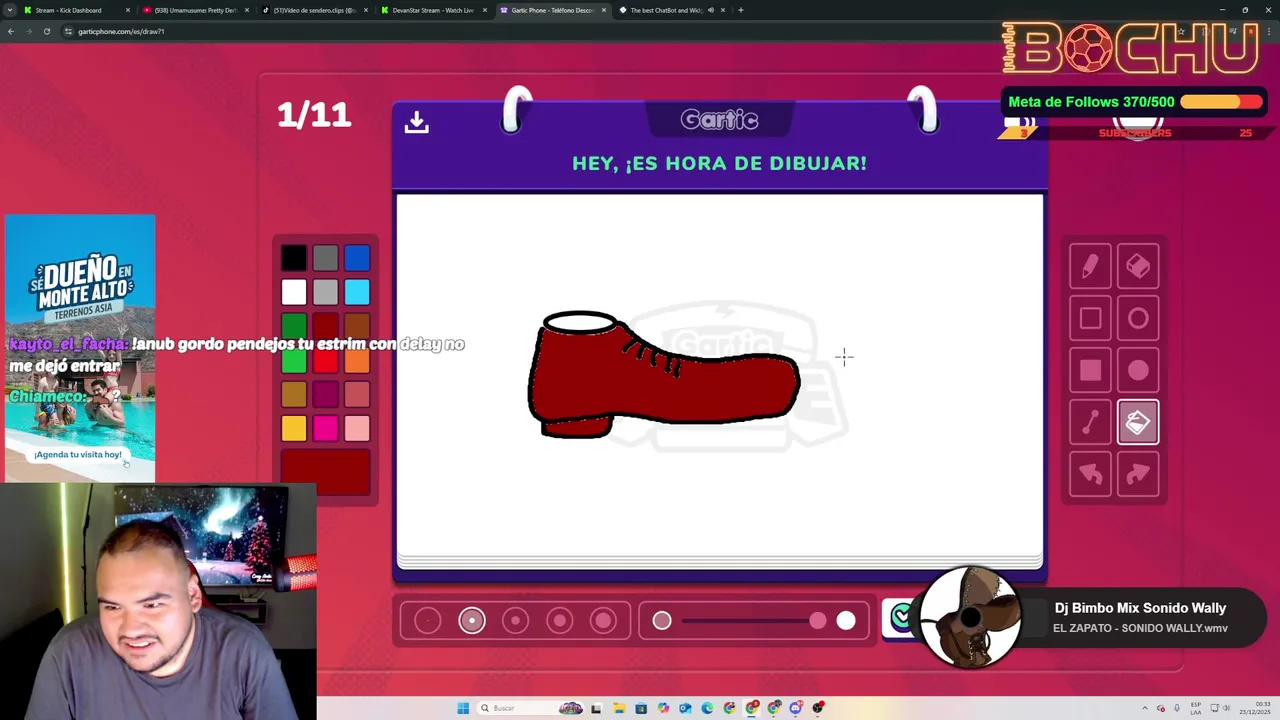The width and height of the screenshot is (1280, 720).
Task: Undo the last drawing stroke
Action: 1090,474
